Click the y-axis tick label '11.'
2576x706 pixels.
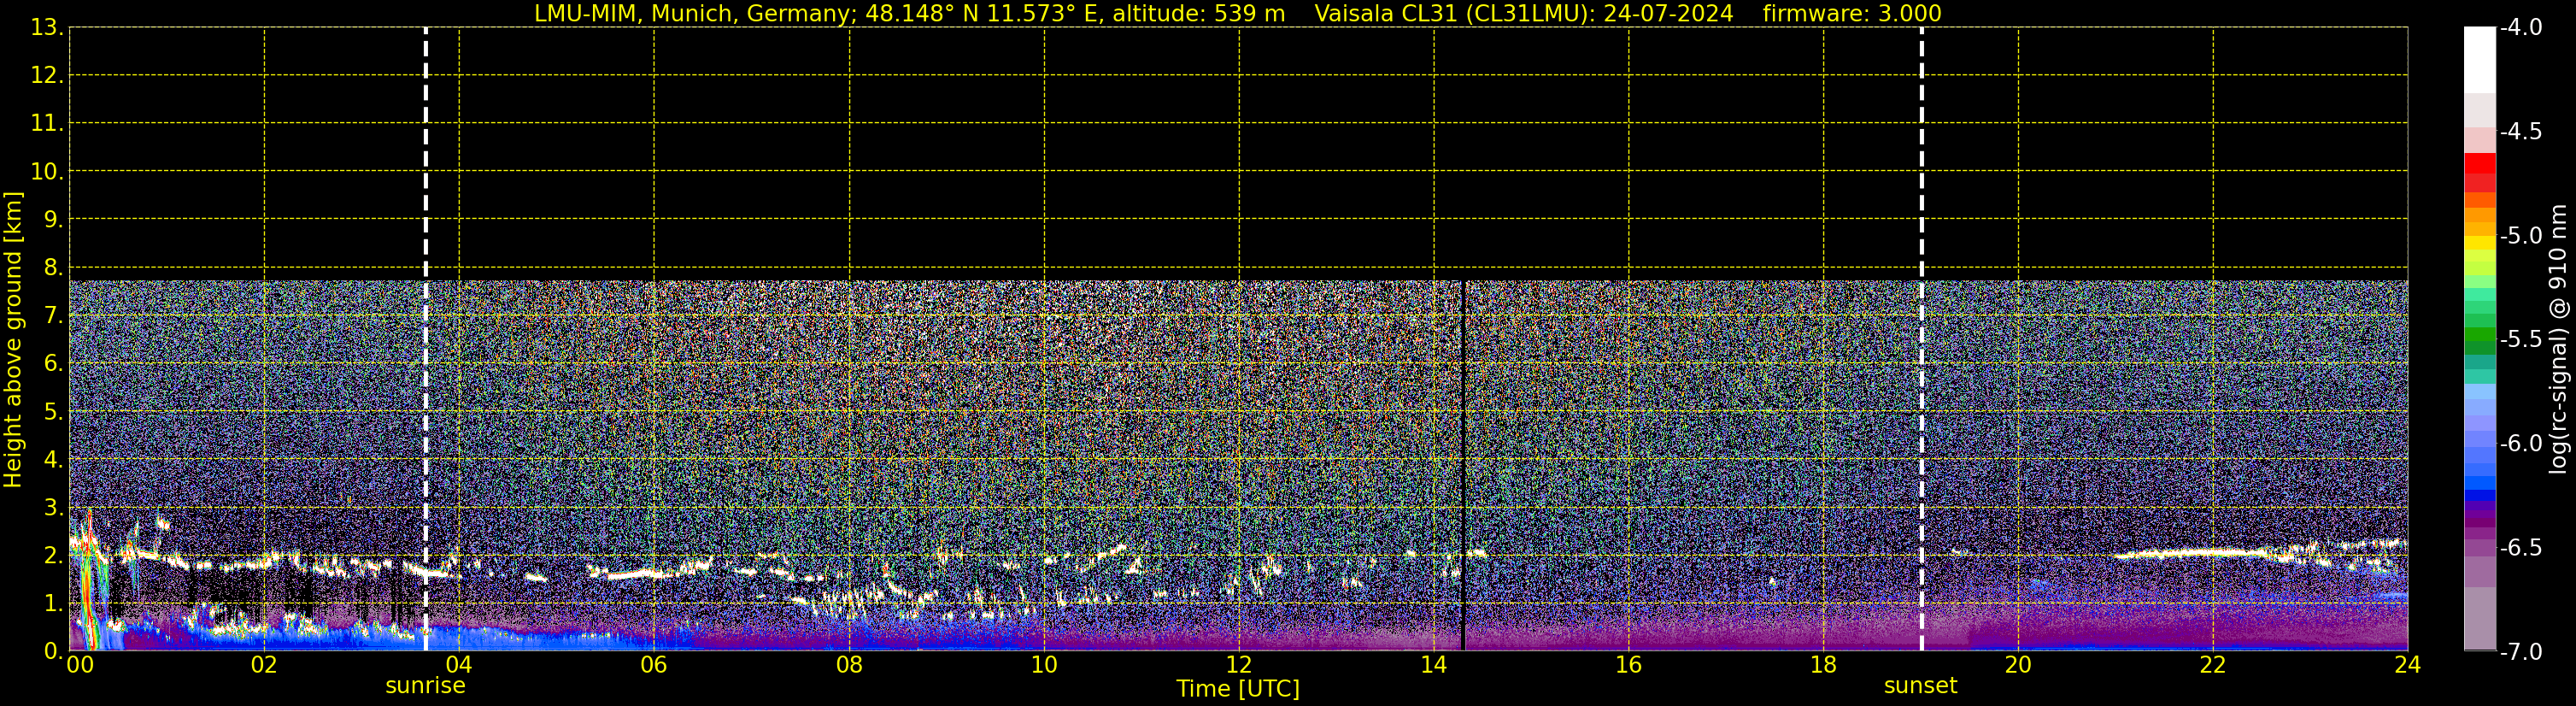[47, 124]
